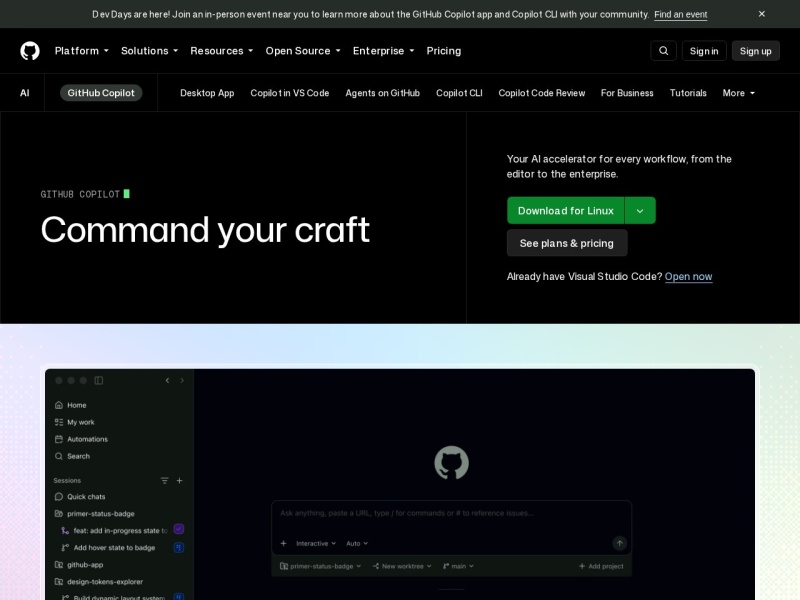The height and width of the screenshot is (600, 800).
Task: Click the large GitHub logo in app preview
Action: point(452,463)
